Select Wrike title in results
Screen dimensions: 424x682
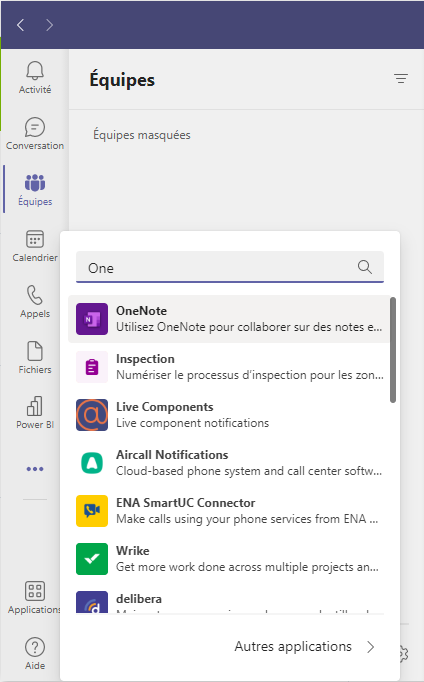coord(133,551)
